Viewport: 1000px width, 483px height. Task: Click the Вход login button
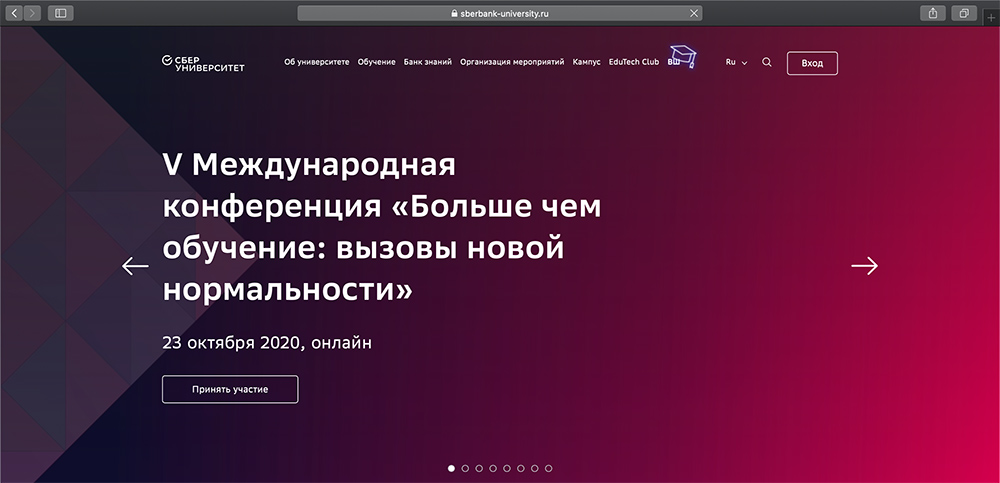point(812,63)
